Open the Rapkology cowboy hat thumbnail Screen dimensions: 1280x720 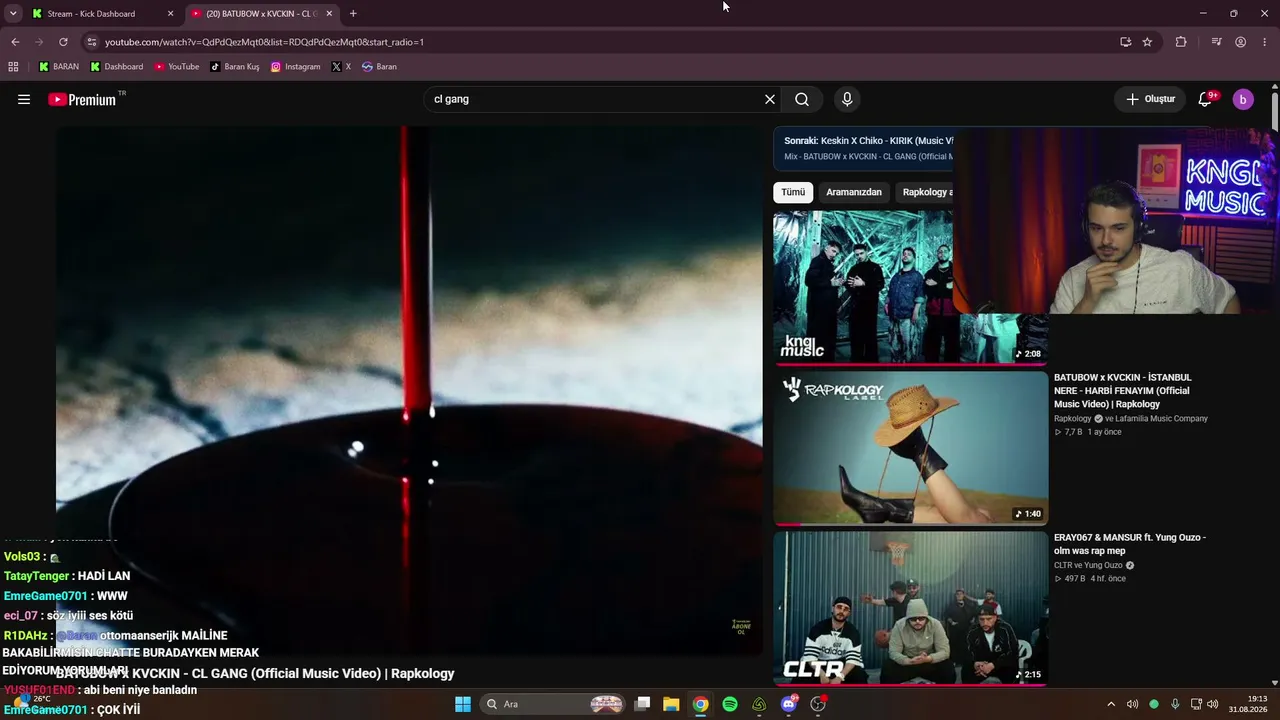click(911, 448)
